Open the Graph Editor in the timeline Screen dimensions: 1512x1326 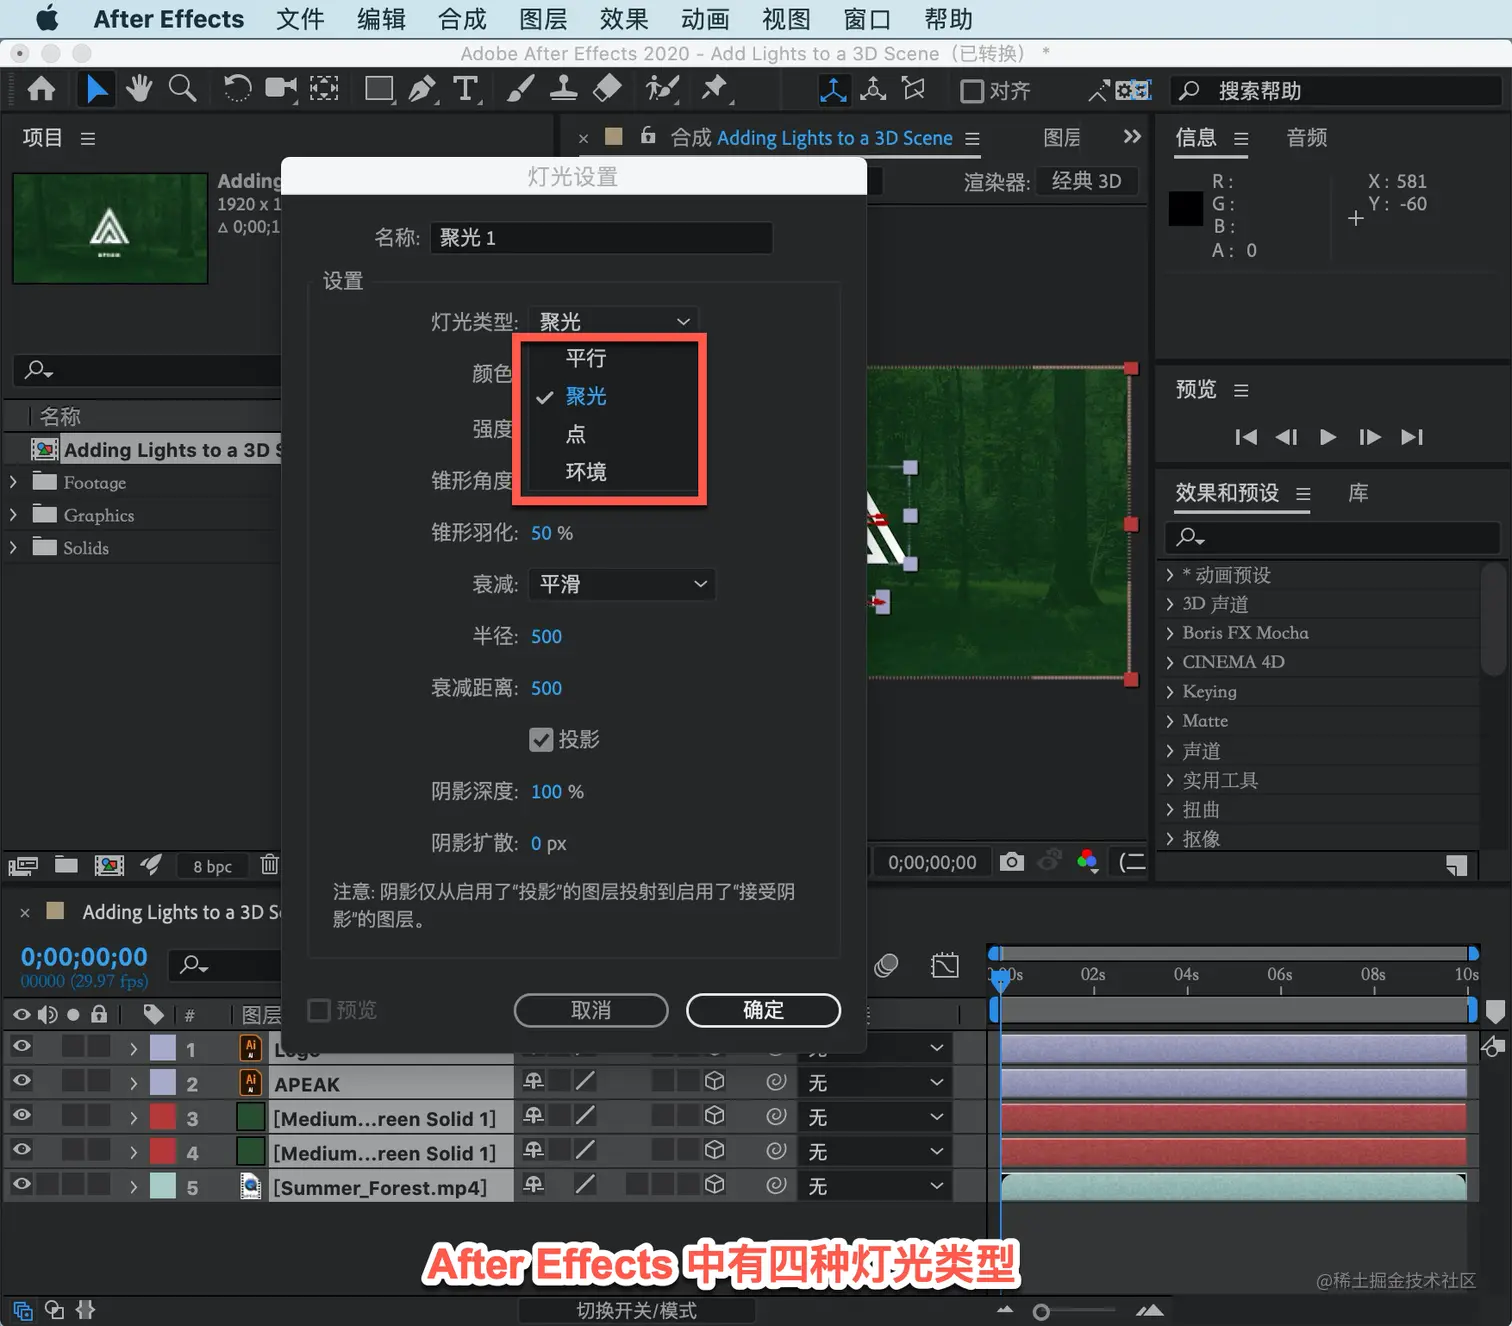[x=945, y=965]
